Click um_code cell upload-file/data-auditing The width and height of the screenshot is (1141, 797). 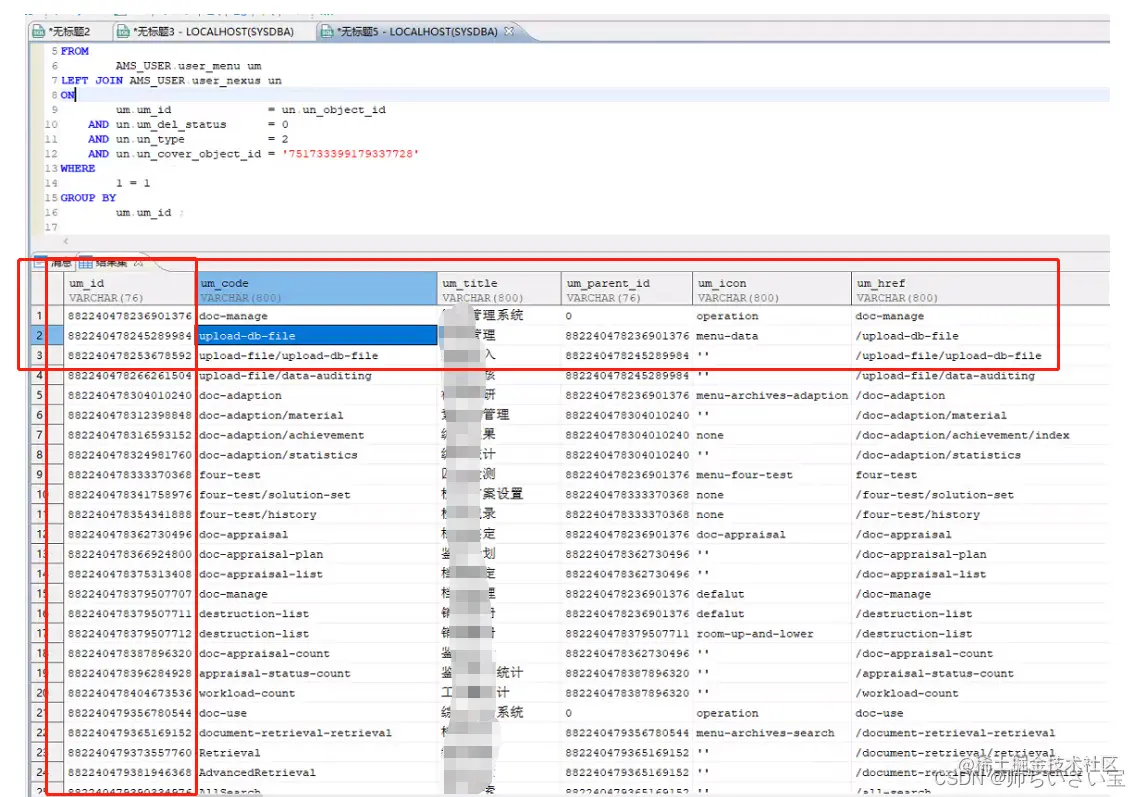click(317, 376)
